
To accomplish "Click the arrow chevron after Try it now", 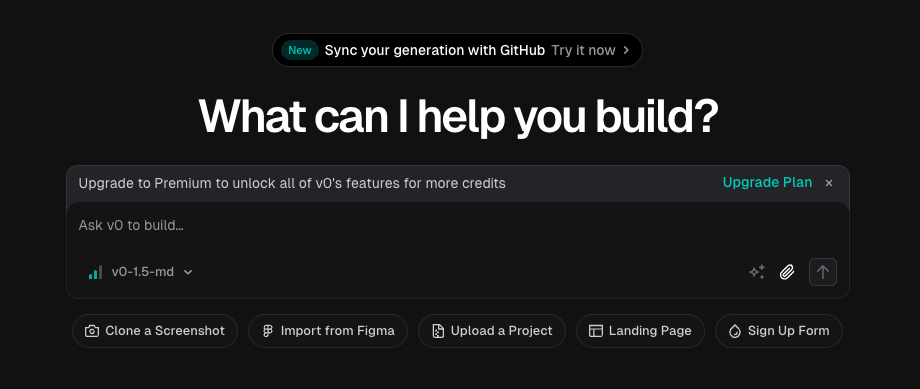I will click(x=626, y=50).
